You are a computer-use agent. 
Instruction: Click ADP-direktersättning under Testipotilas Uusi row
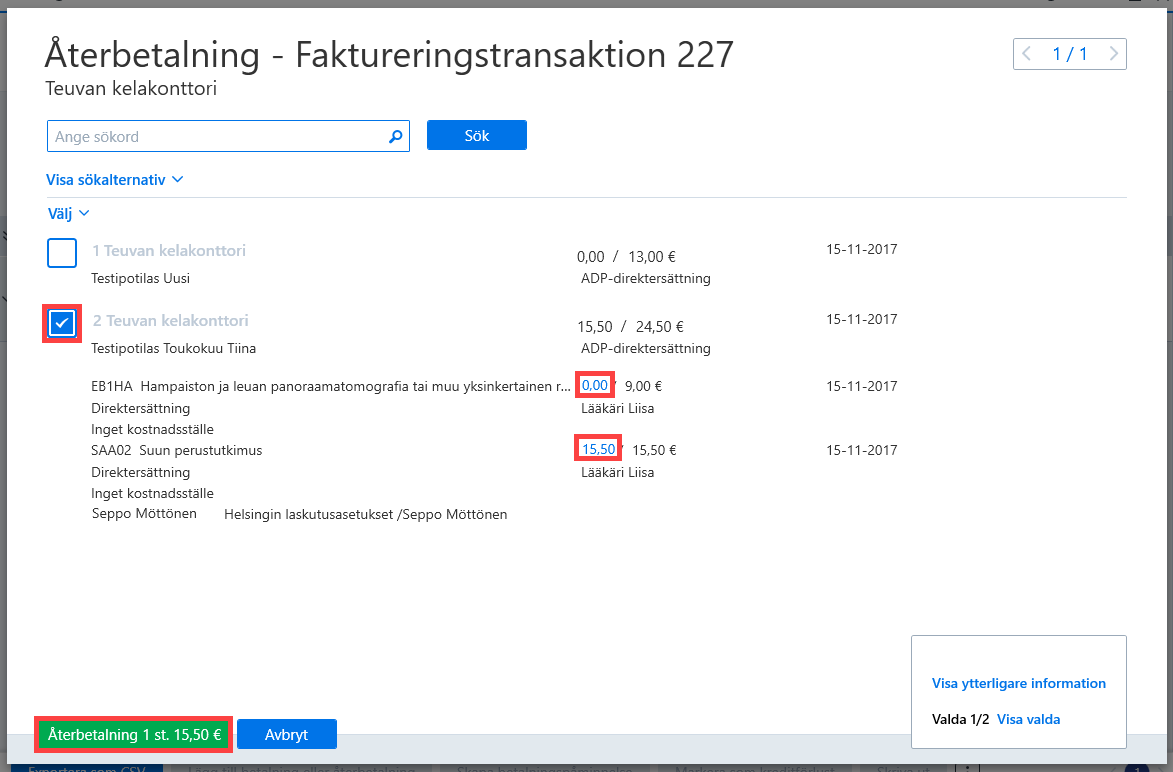coord(646,278)
